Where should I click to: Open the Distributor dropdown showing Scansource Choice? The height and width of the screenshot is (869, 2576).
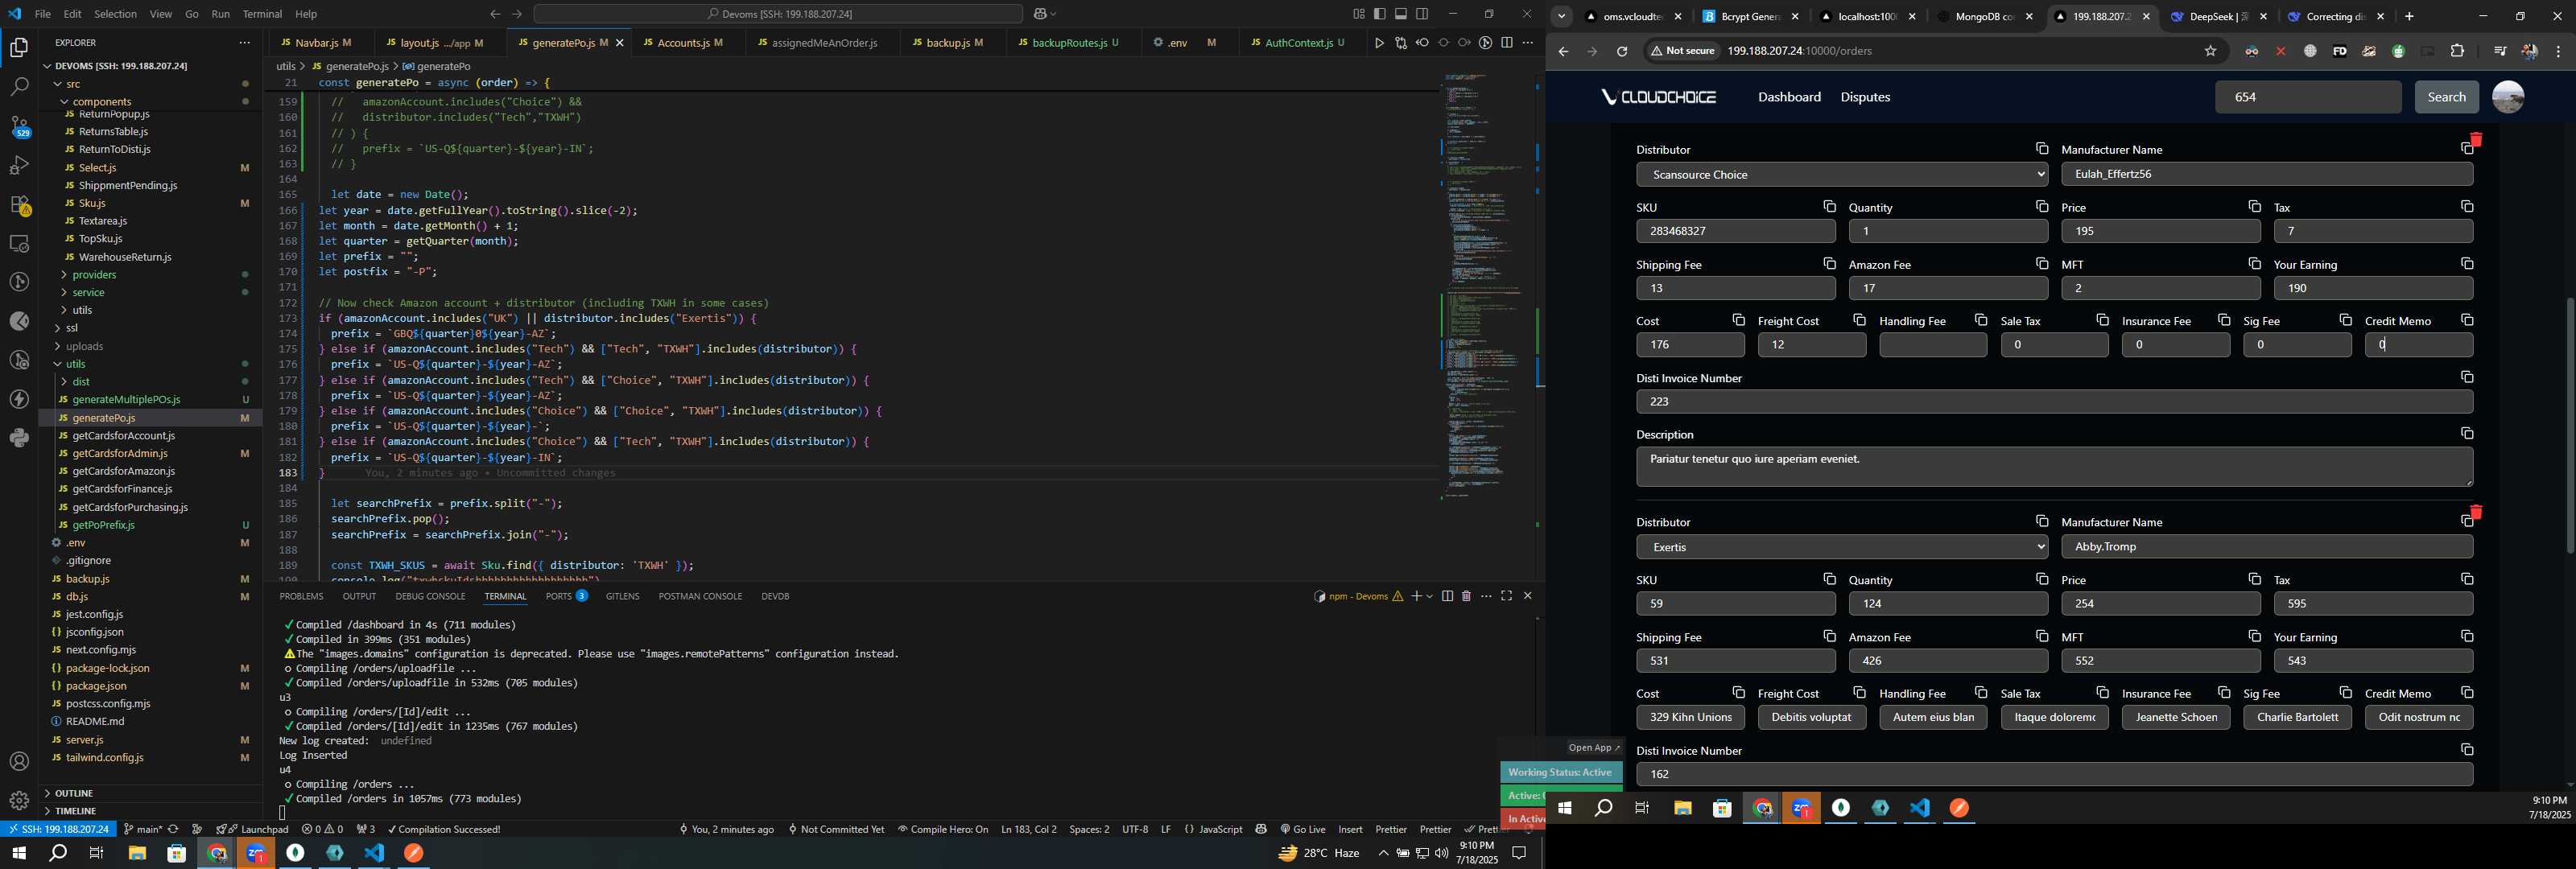pyautogui.click(x=1841, y=174)
